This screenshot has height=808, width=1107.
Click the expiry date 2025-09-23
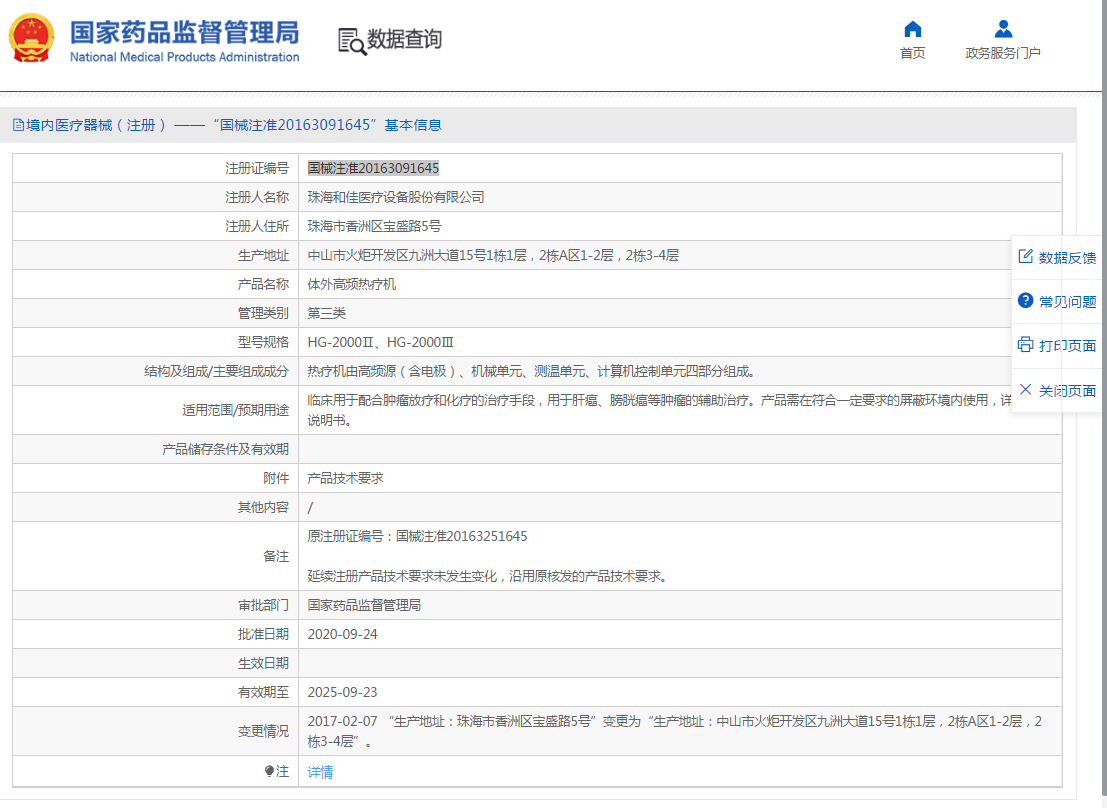(342, 692)
